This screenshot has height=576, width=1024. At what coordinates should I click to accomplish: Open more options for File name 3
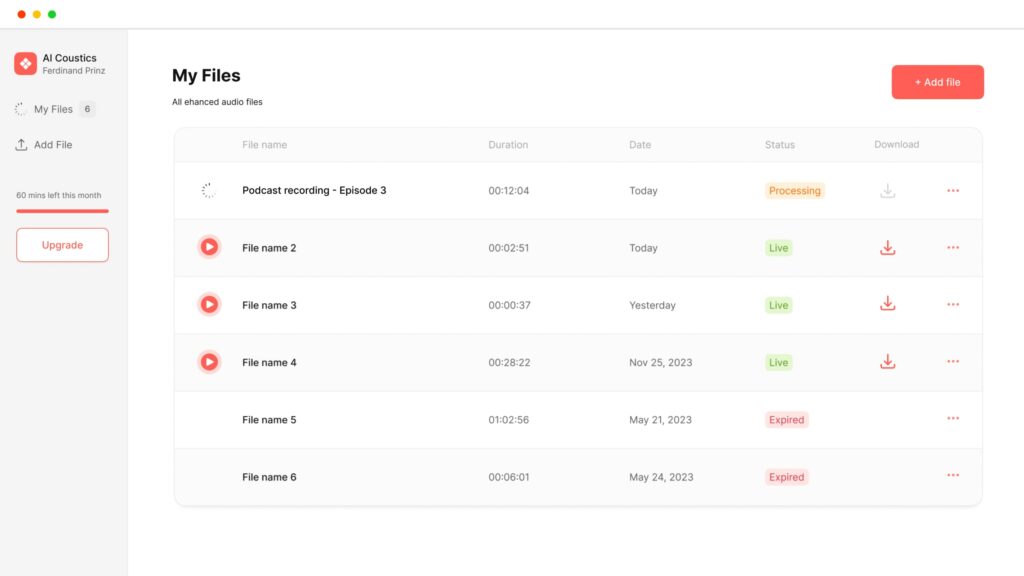pyautogui.click(x=953, y=304)
